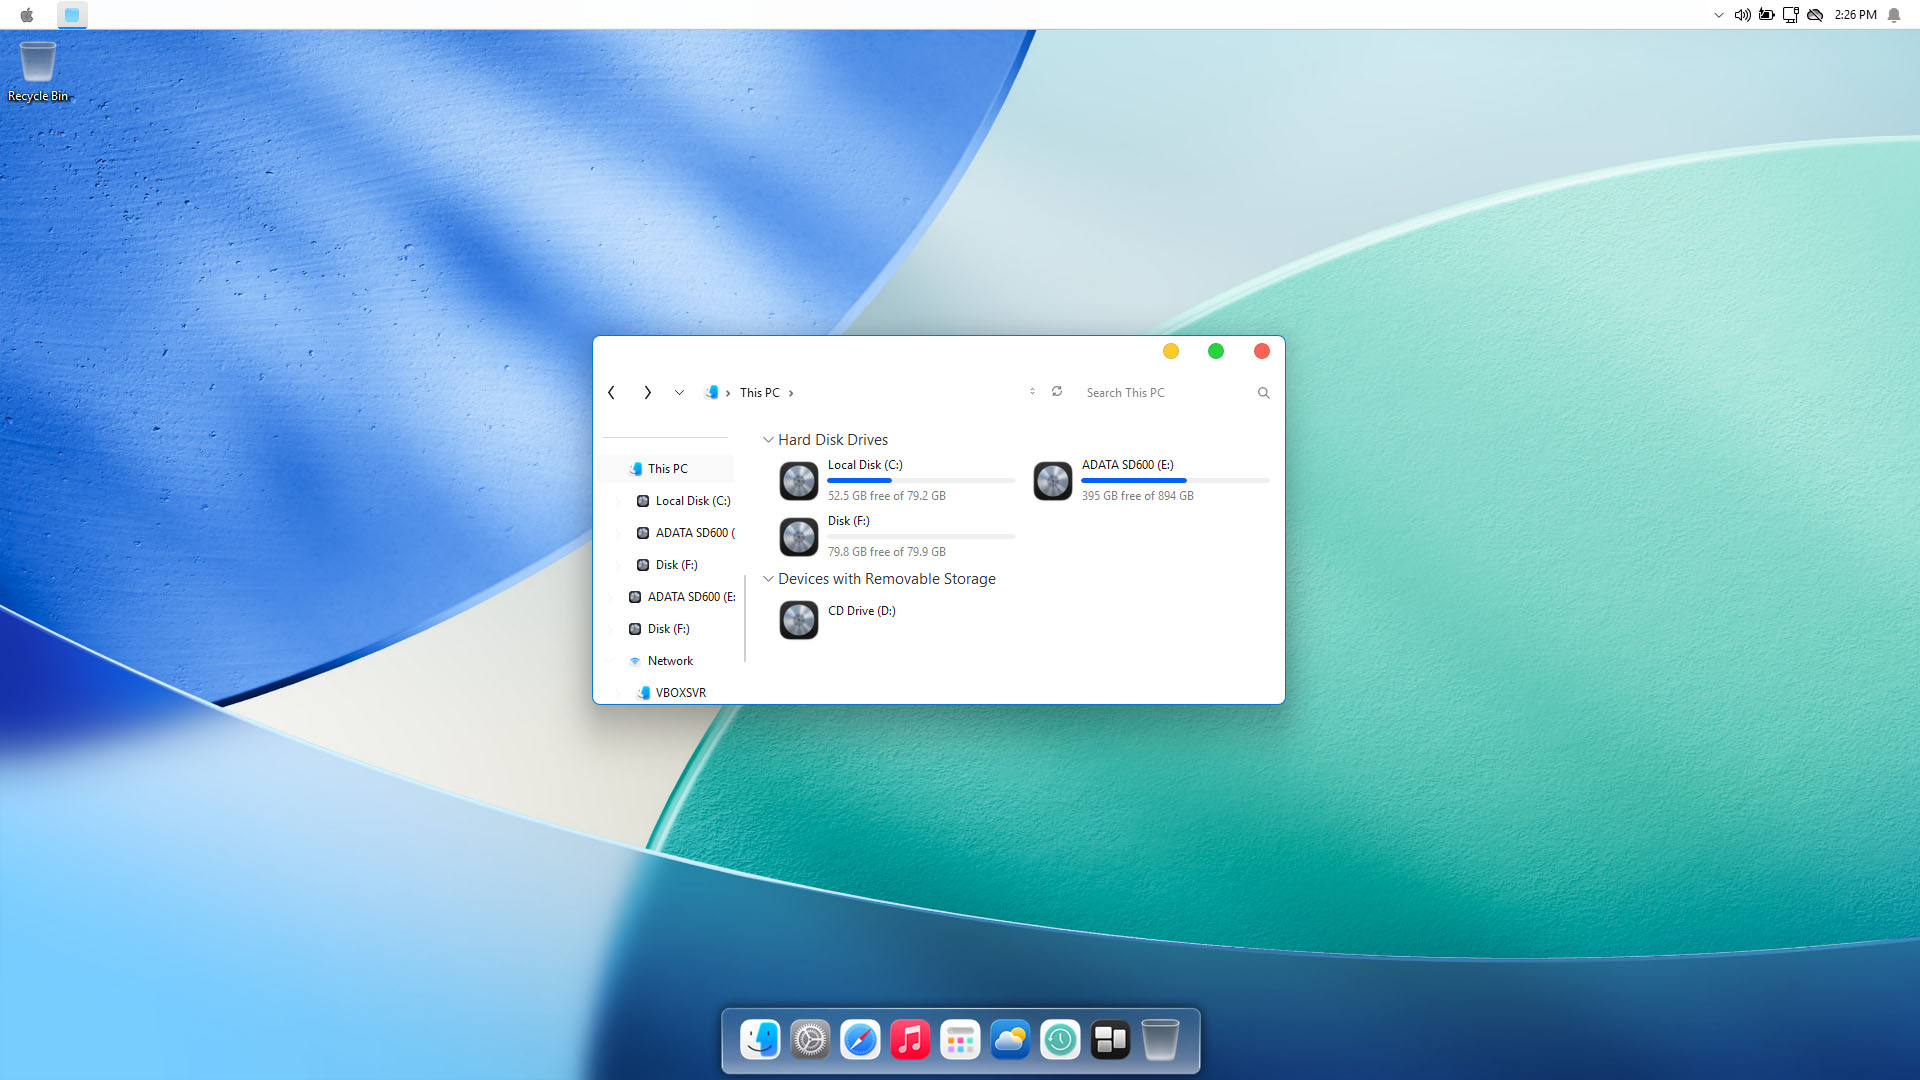Click the Launchpad grid icon in dock
This screenshot has height=1080, width=1920.
(x=960, y=1040)
